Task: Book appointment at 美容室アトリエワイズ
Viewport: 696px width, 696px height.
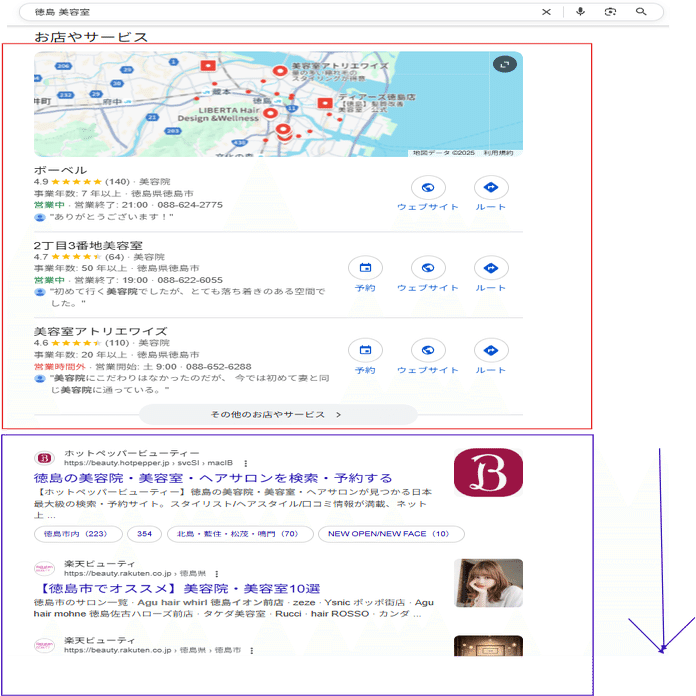Action: pyautogui.click(x=365, y=350)
